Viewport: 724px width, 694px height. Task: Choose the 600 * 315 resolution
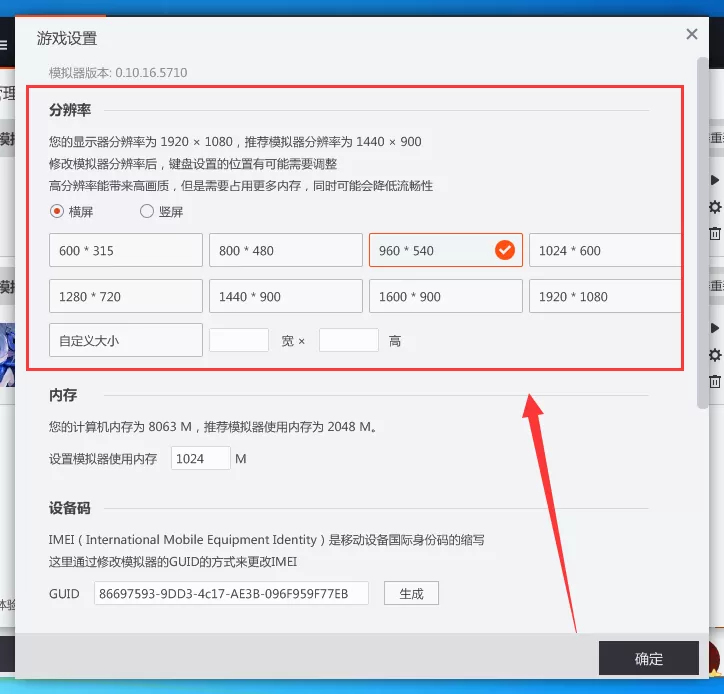point(126,250)
